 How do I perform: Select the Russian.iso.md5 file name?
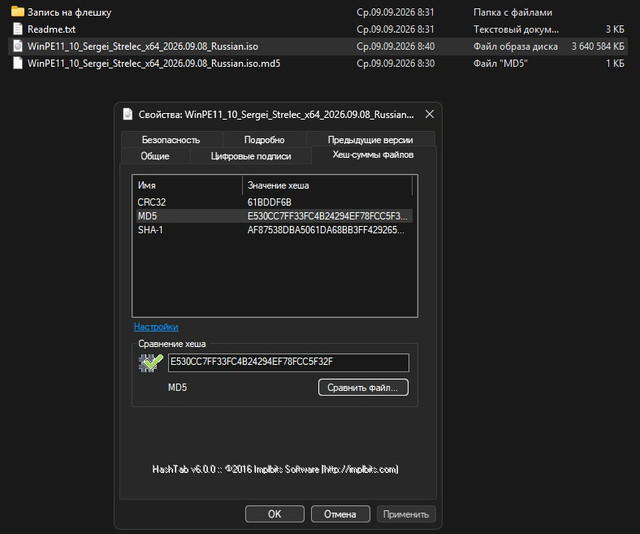pos(153,64)
